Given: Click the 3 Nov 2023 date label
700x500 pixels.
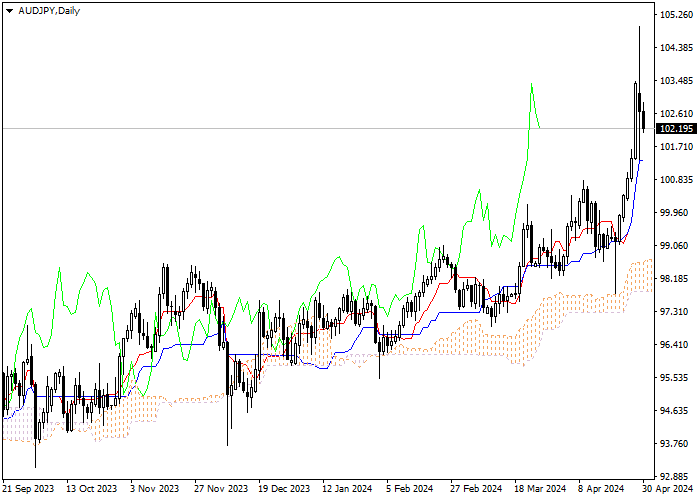Looking at the screenshot, I should point(154,489).
